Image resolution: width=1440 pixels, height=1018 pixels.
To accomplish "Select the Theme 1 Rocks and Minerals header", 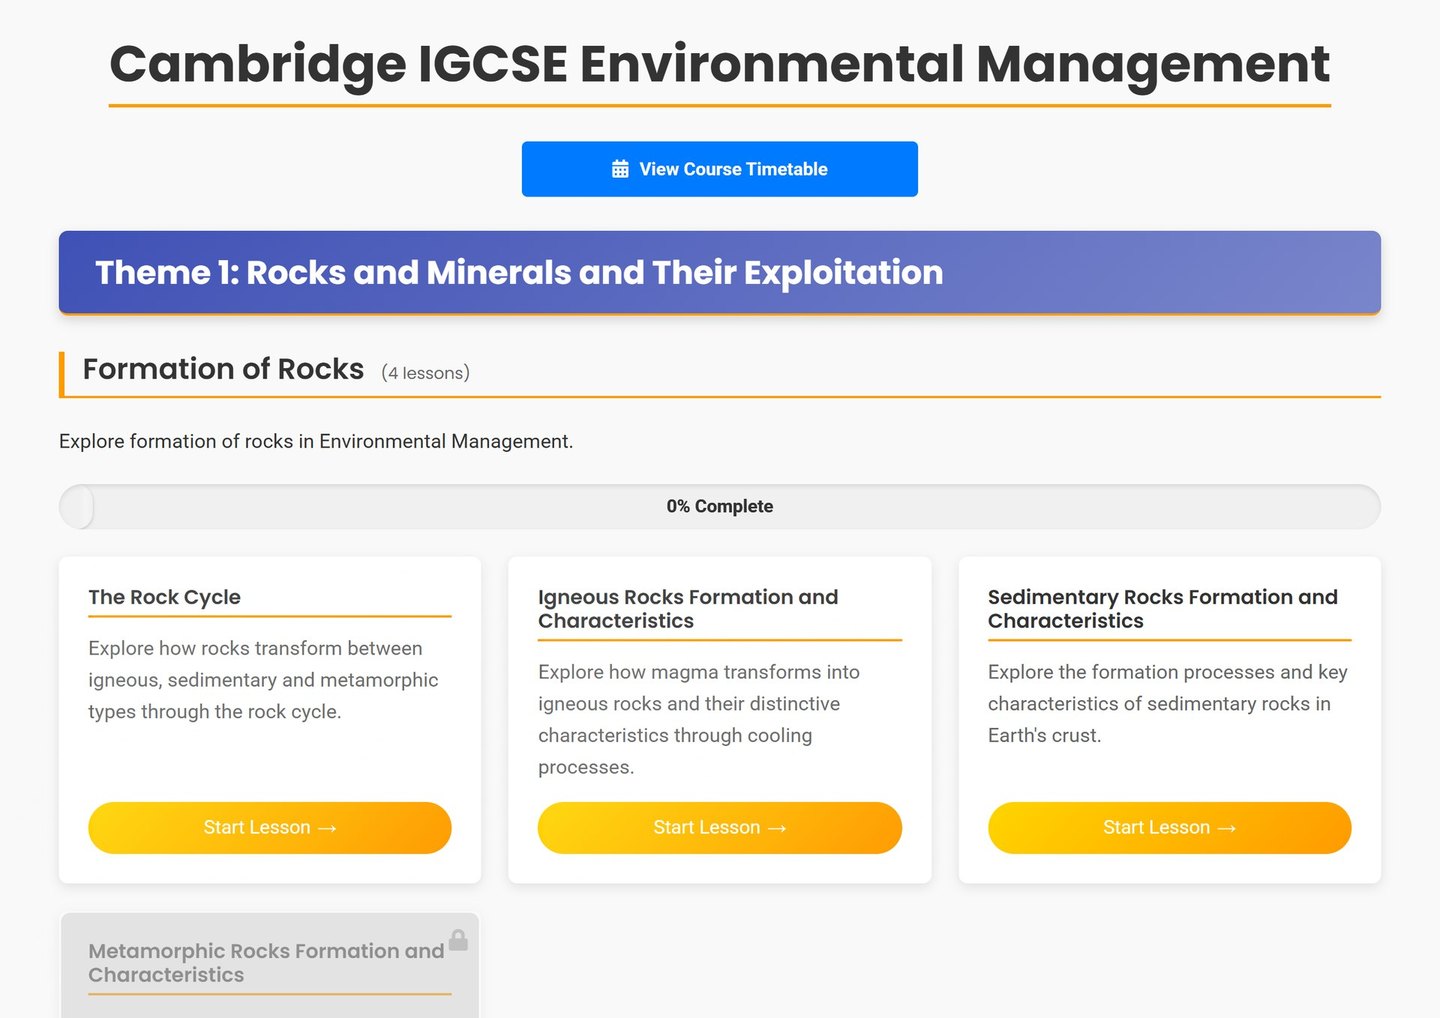I will [x=720, y=273].
